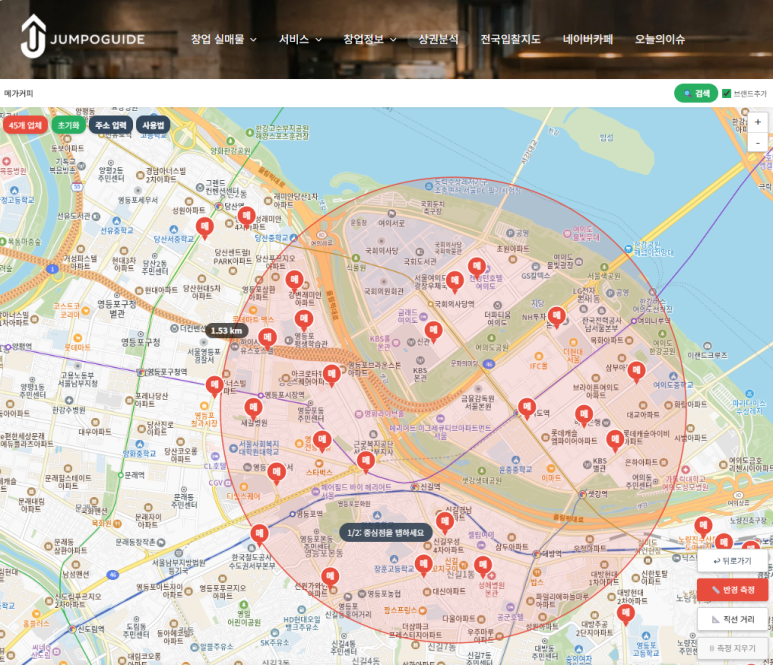Click the IFC몰 map label
Image resolution: width=773 pixels, height=665 pixels.
(539, 366)
